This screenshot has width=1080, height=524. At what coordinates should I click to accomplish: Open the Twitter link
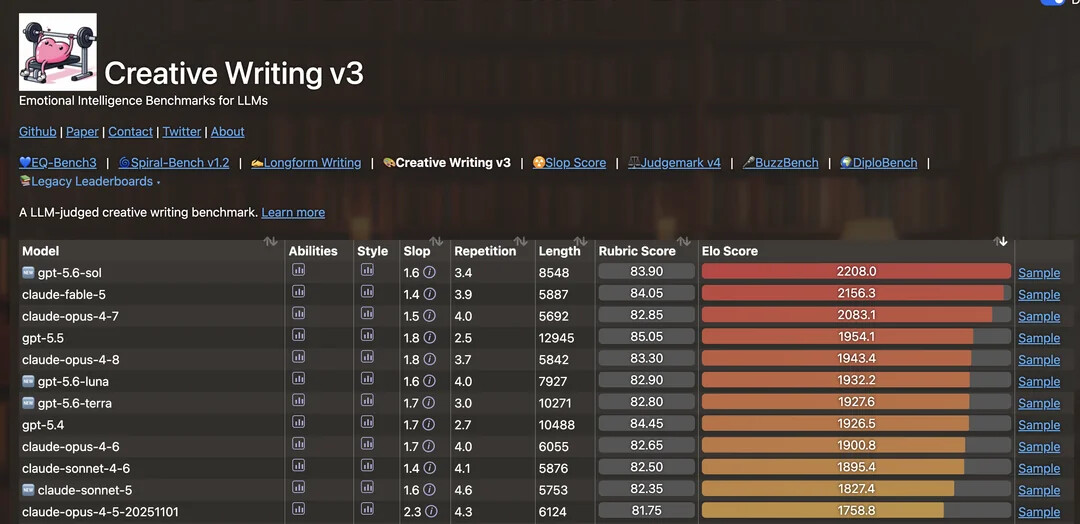(x=182, y=132)
